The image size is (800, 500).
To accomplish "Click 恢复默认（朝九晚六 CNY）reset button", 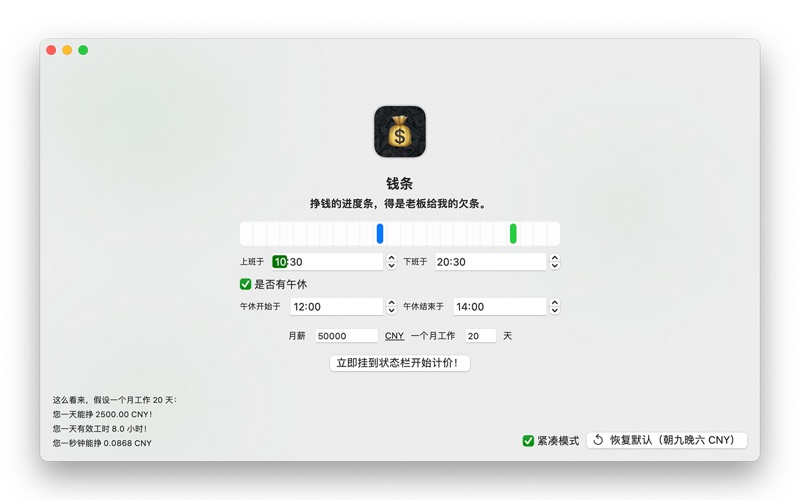I will (x=666, y=440).
